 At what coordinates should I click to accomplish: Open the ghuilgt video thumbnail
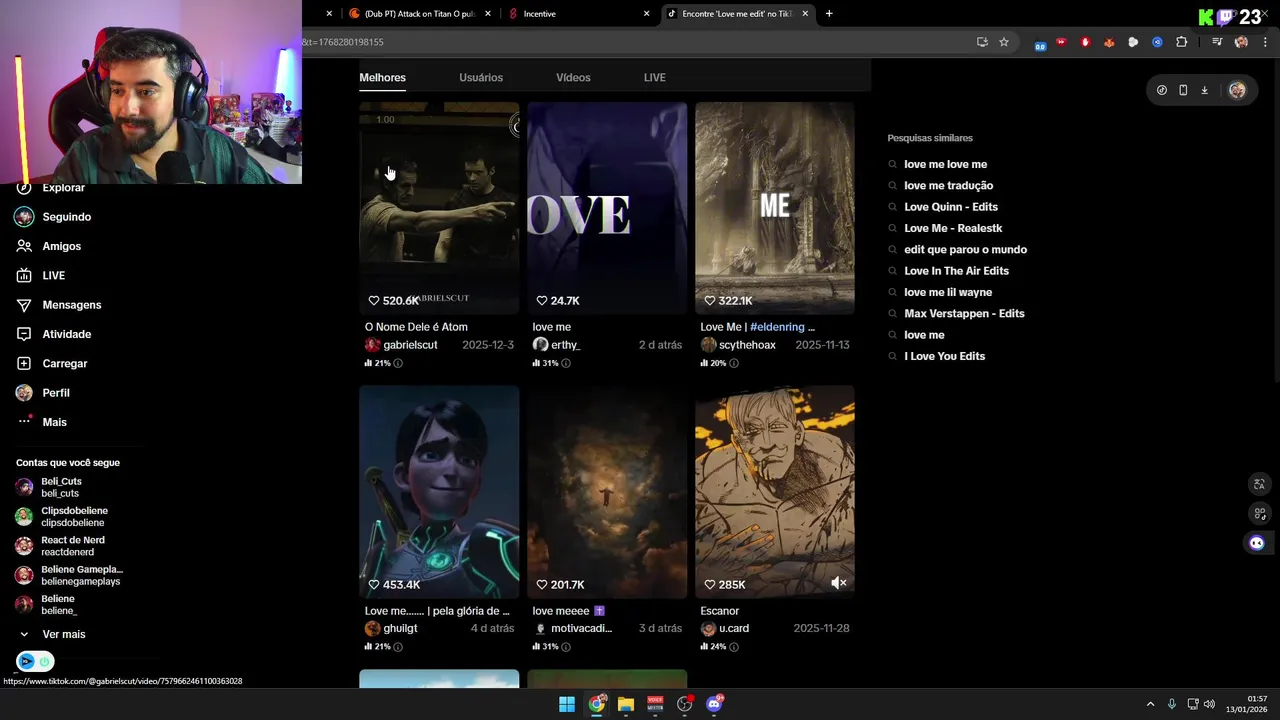click(439, 492)
